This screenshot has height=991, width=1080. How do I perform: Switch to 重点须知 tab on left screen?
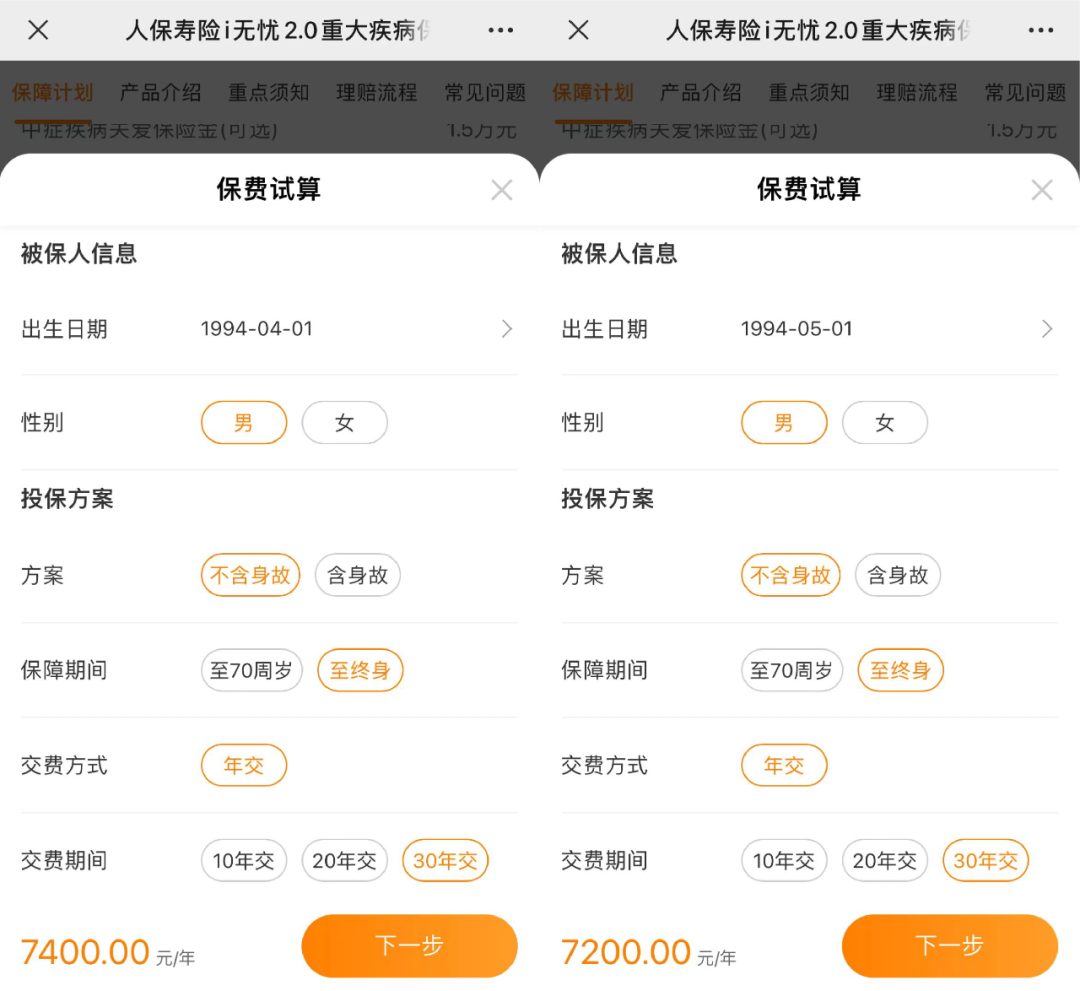269,92
